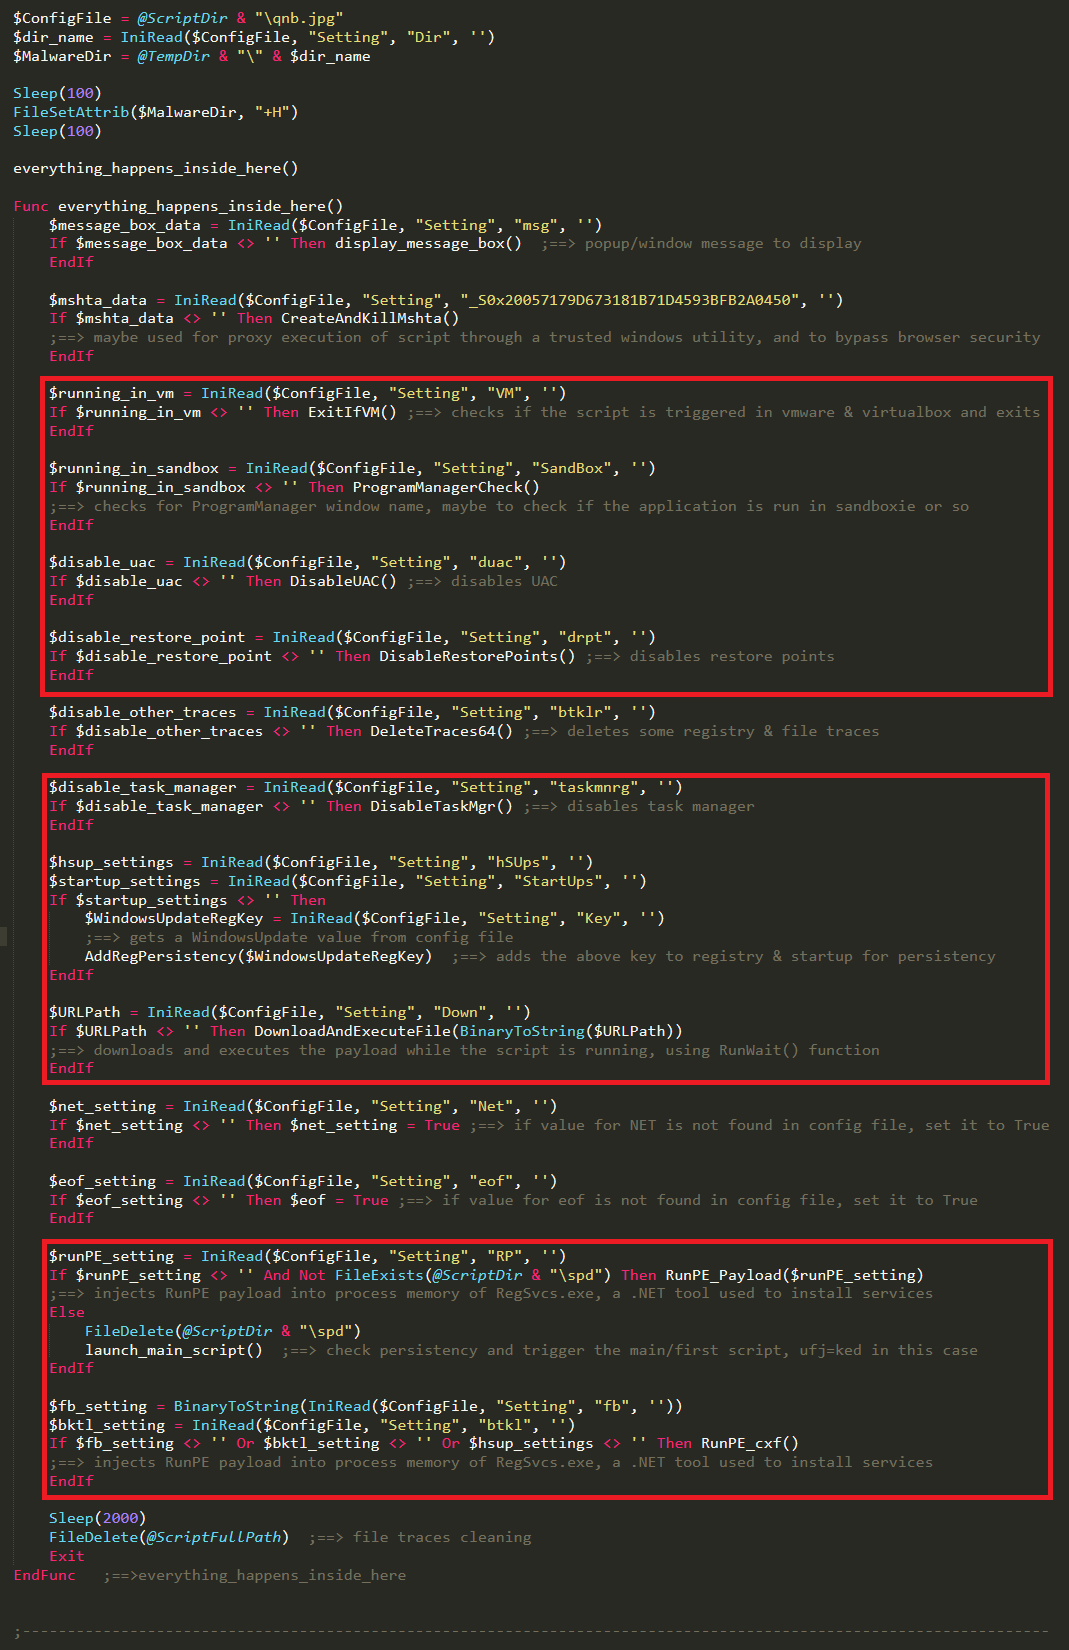Click the "StartUps" setting key string
The image size is (1069, 1650).
(558, 881)
